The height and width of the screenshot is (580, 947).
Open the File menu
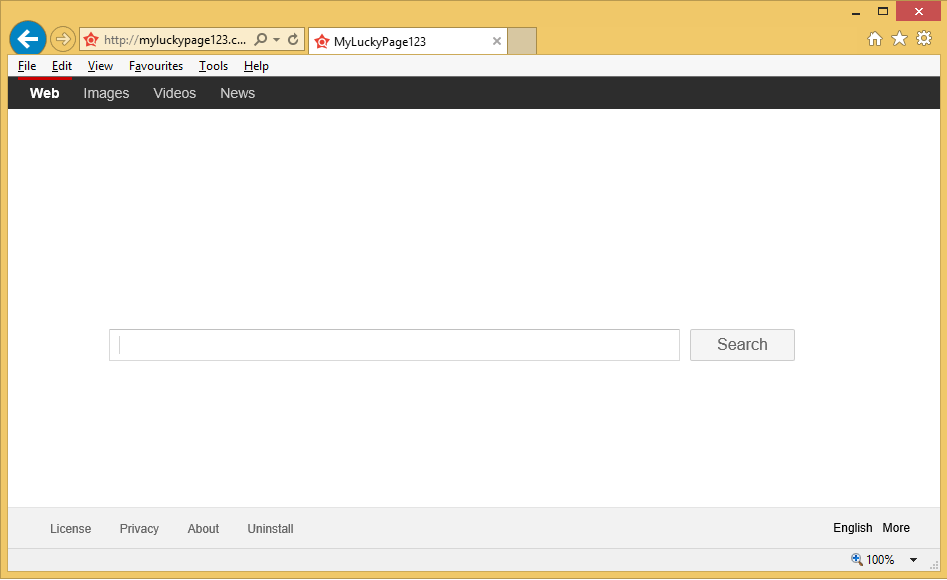tap(27, 66)
